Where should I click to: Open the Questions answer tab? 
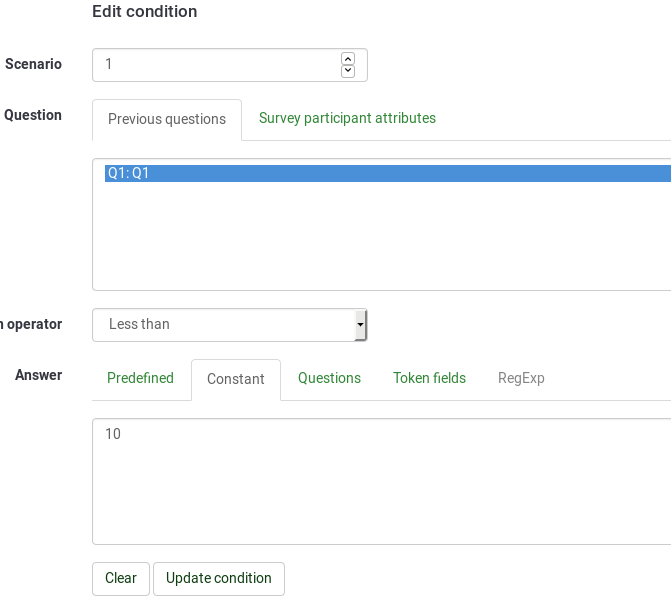(x=329, y=378)
